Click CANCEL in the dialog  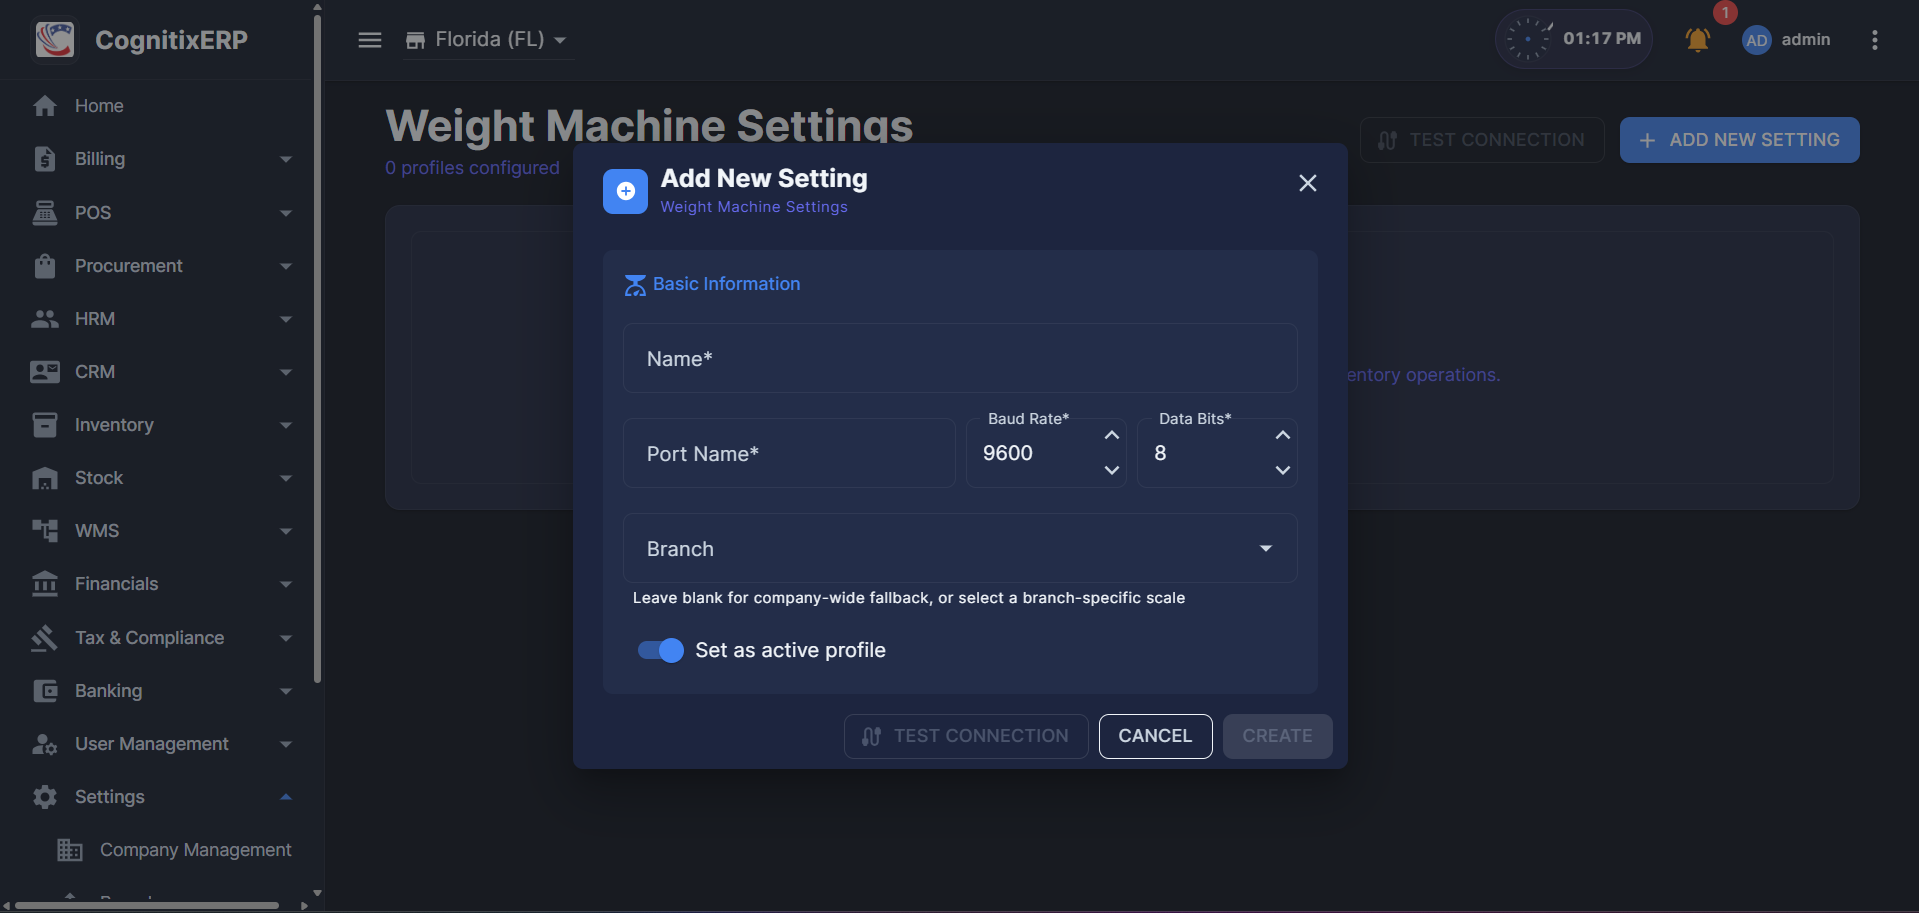1155,736
